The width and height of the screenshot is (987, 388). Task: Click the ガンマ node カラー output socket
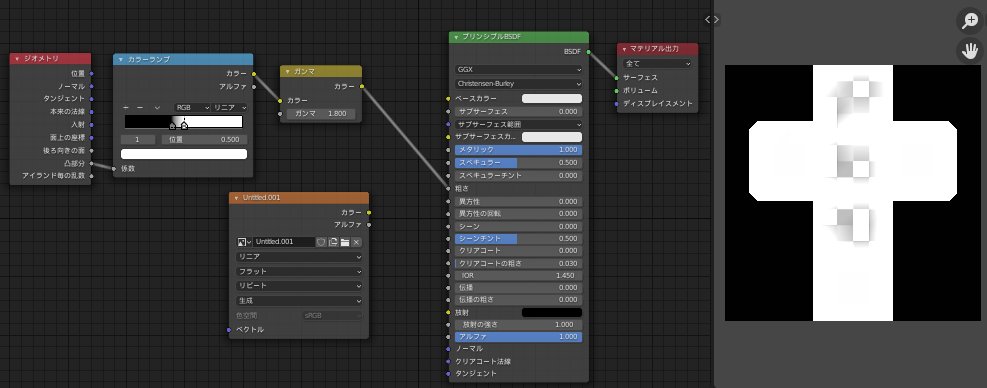(x=362, y=86)
